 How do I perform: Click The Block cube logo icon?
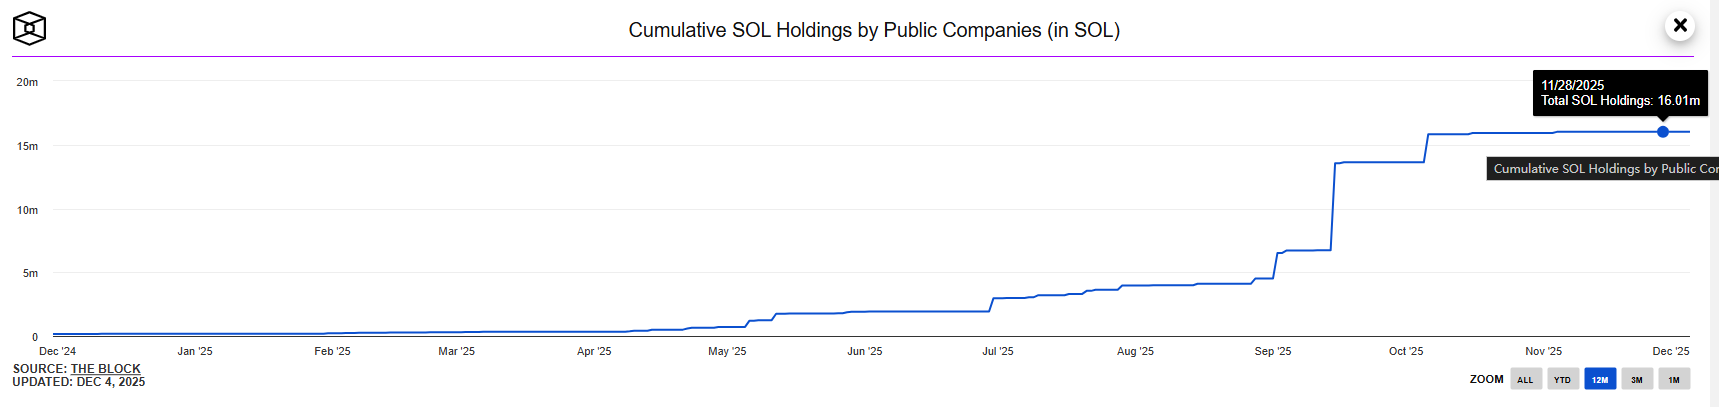point(29,28)
